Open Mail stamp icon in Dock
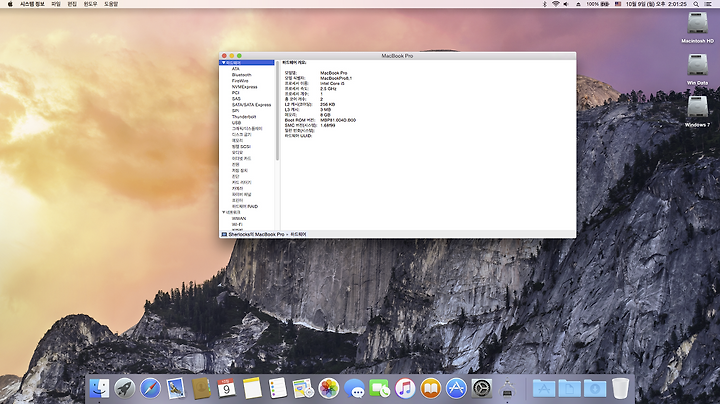Viewport: 720px width, 404px height. tap(175, 388)
